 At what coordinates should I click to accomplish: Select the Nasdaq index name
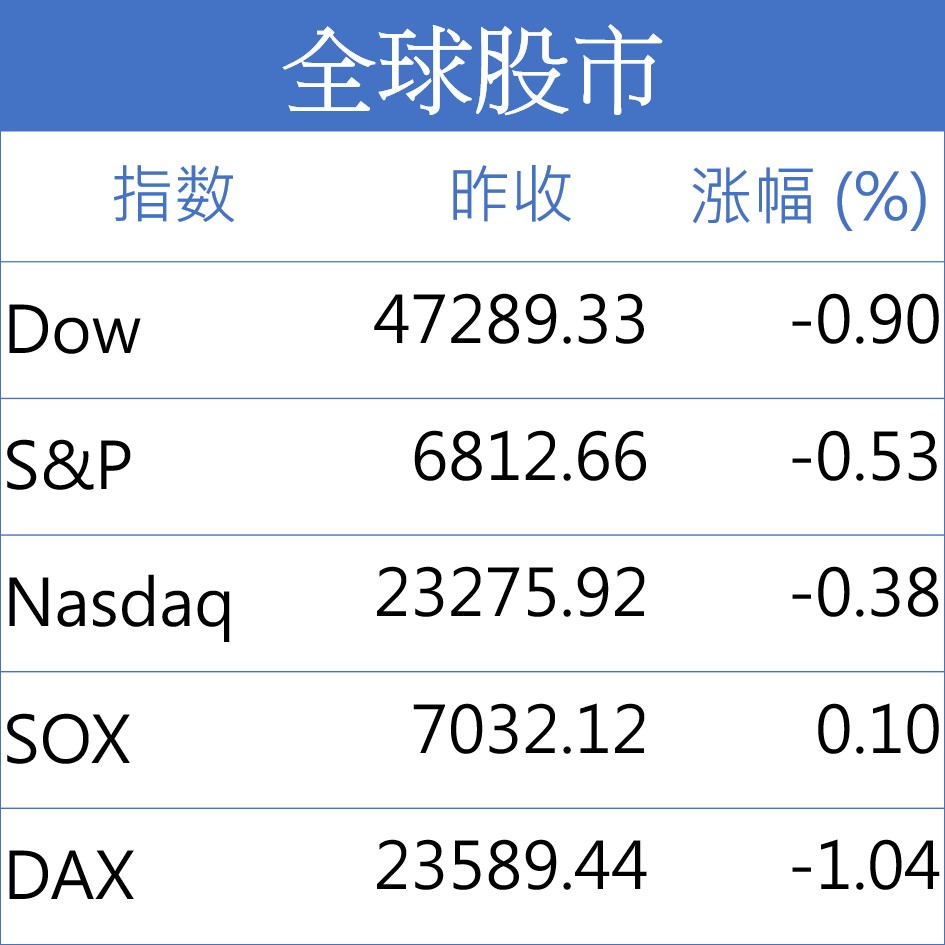[x=119, y=603]
